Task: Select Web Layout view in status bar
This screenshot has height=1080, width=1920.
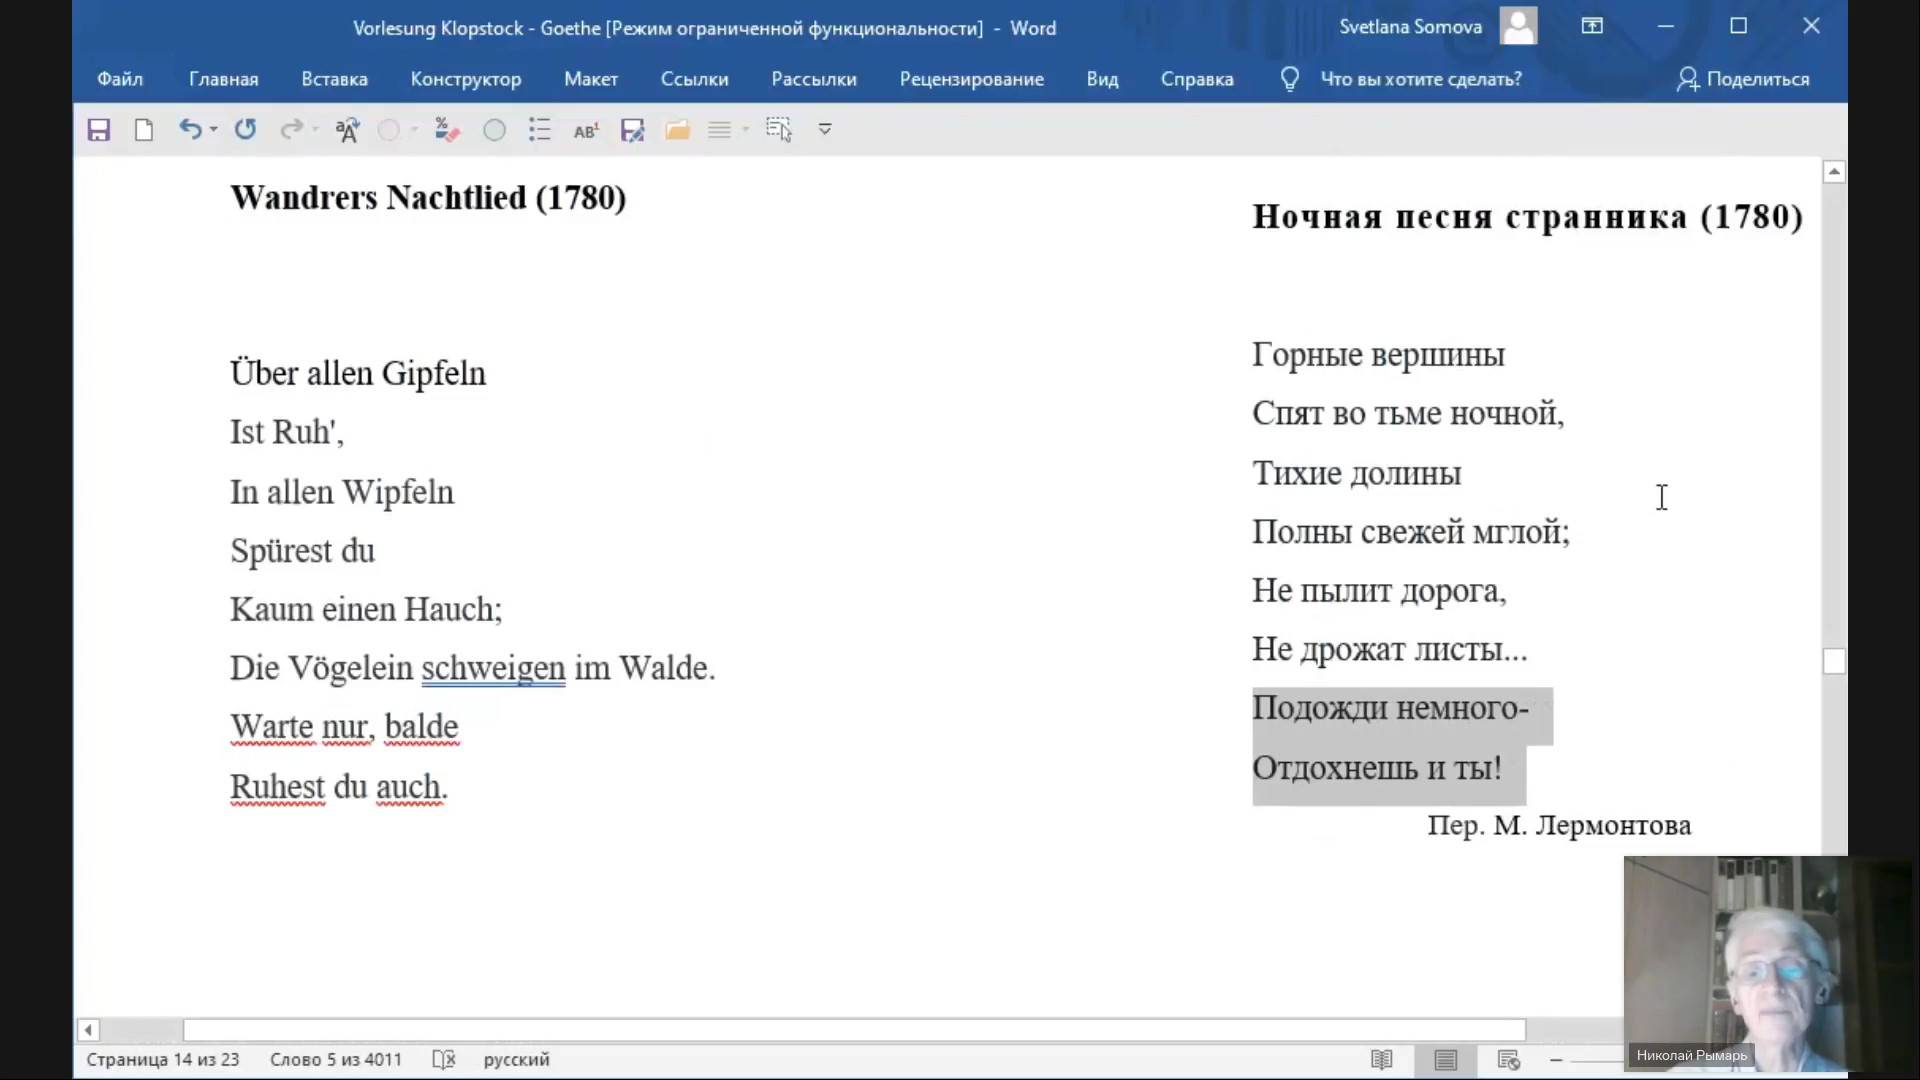Action: (x=1508, y=1059)
